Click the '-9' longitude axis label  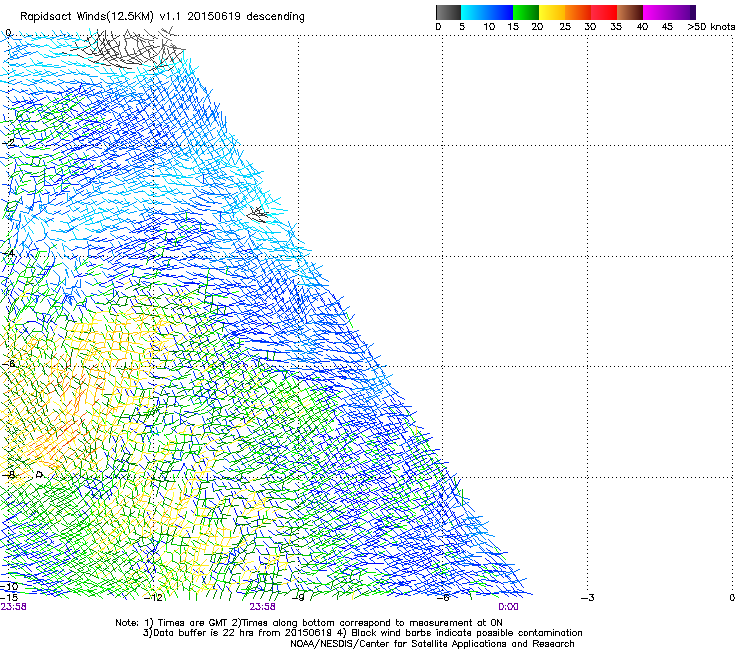coord(298,598)
